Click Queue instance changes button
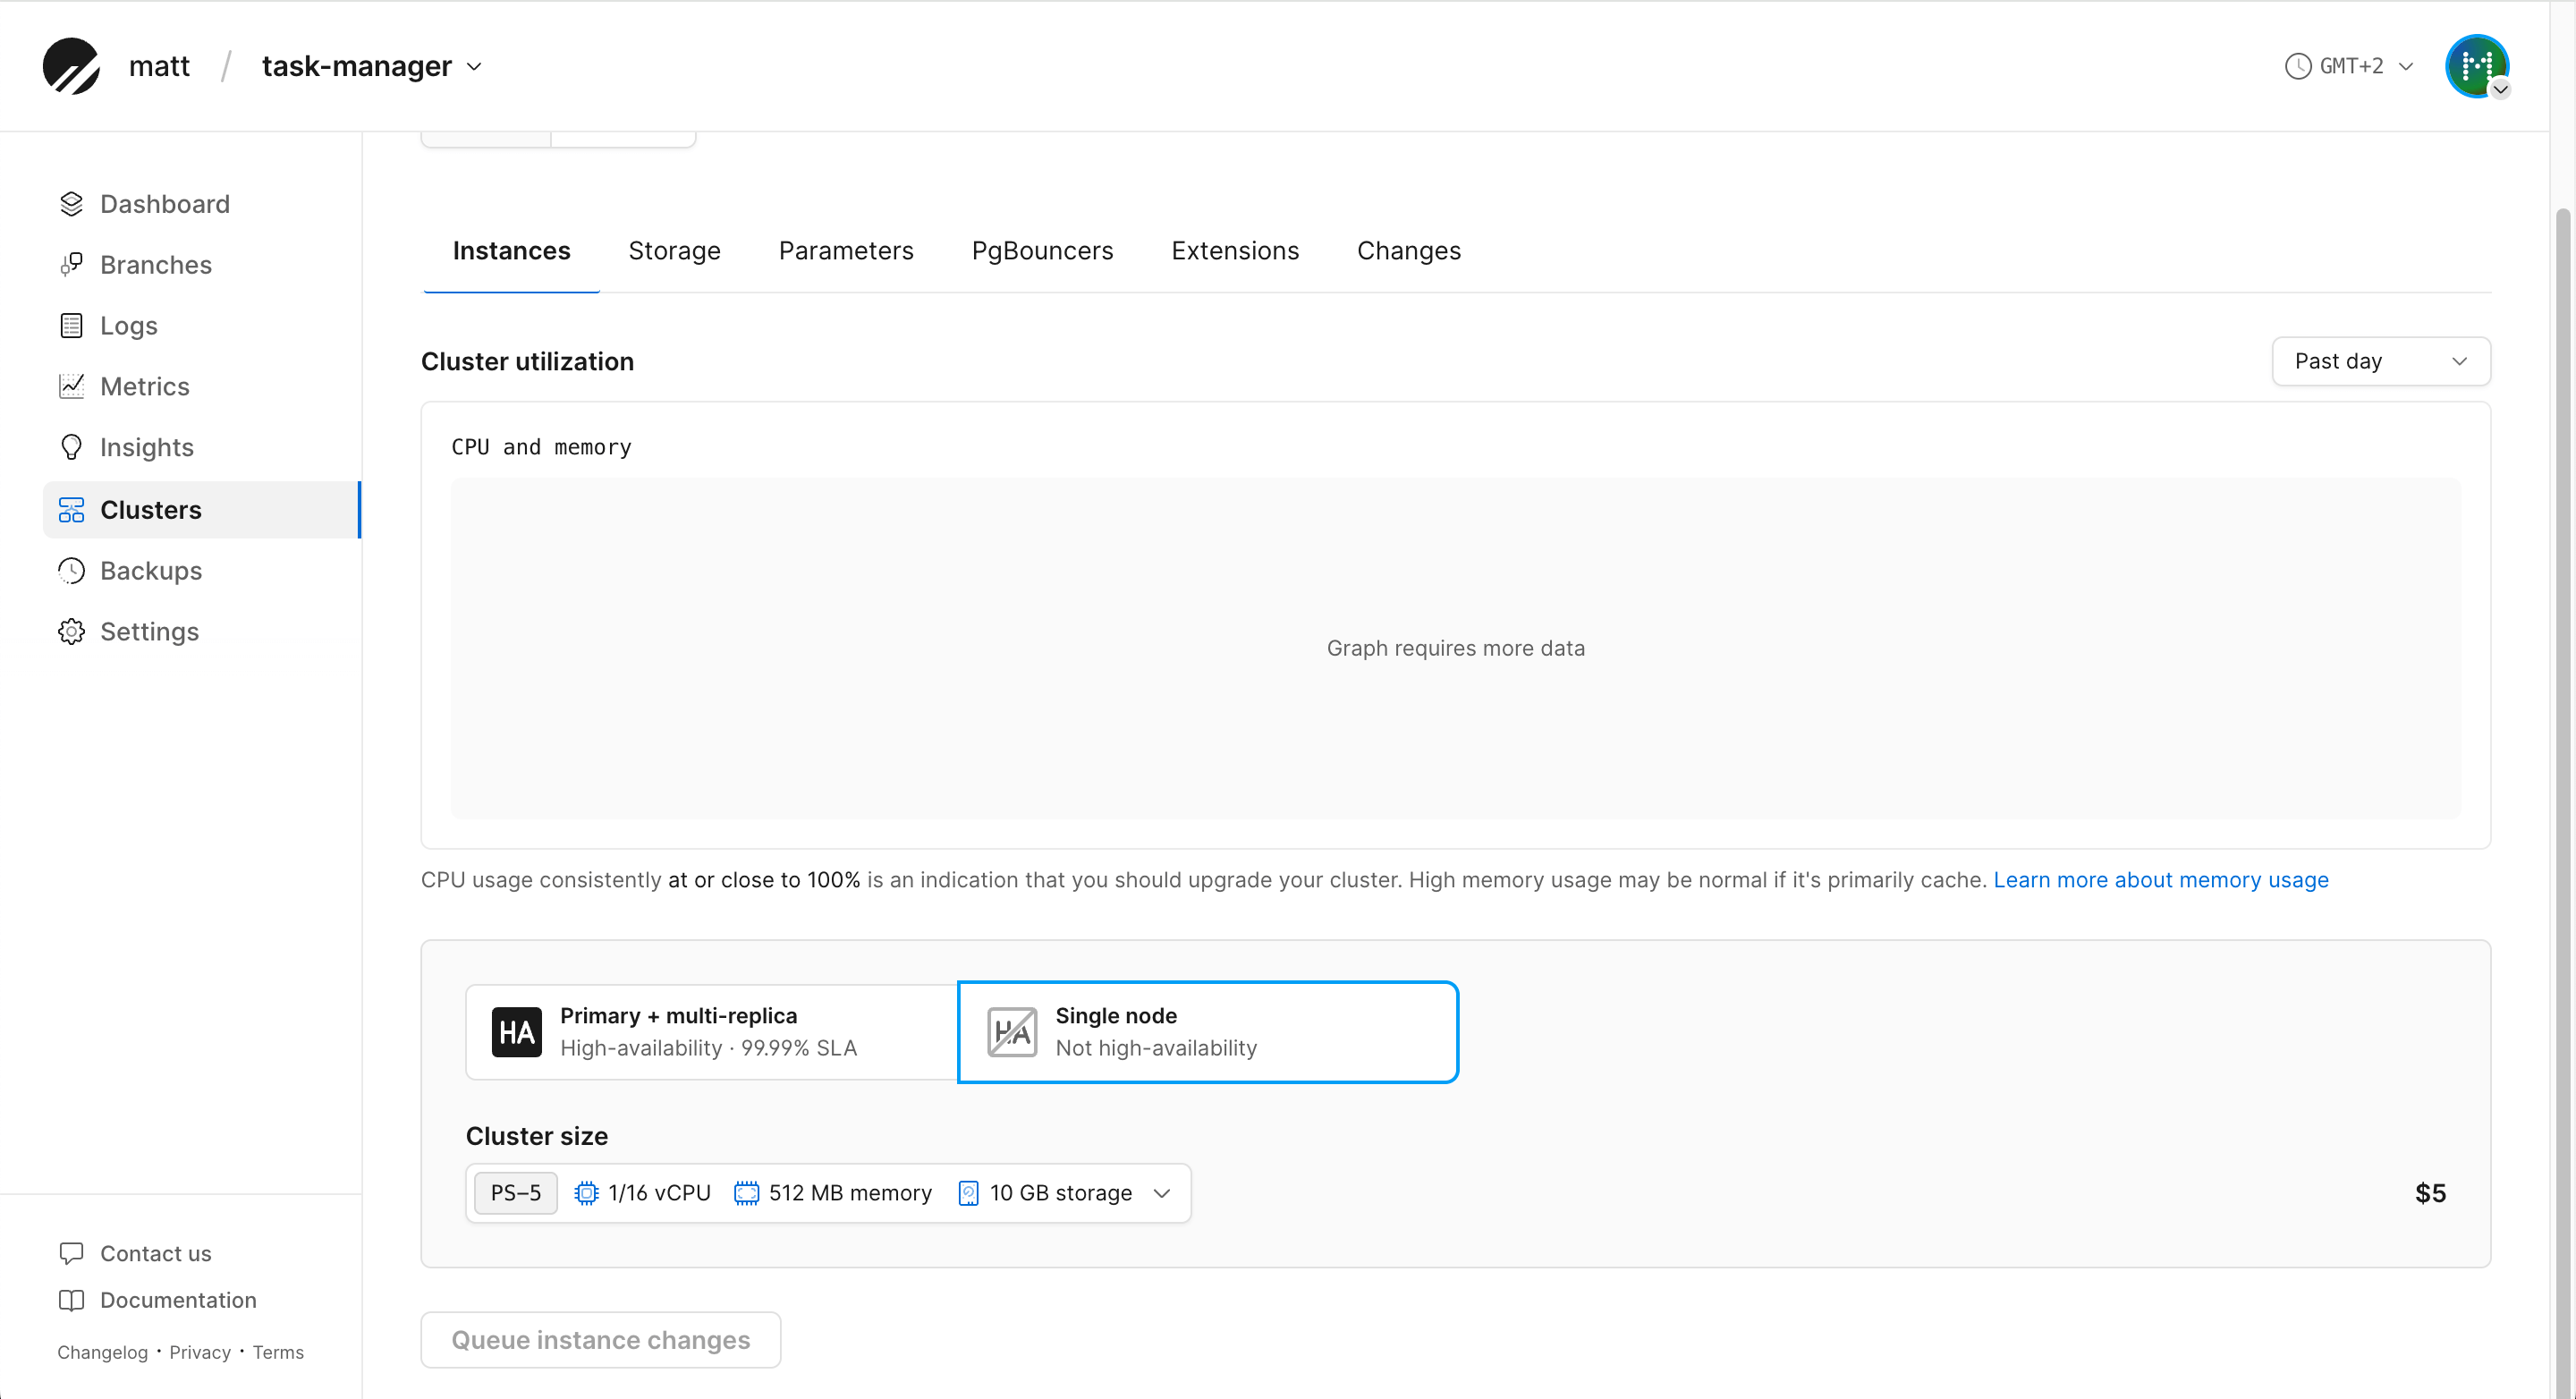This screenshot has width=2576, height=1399. coord(600,1340)
